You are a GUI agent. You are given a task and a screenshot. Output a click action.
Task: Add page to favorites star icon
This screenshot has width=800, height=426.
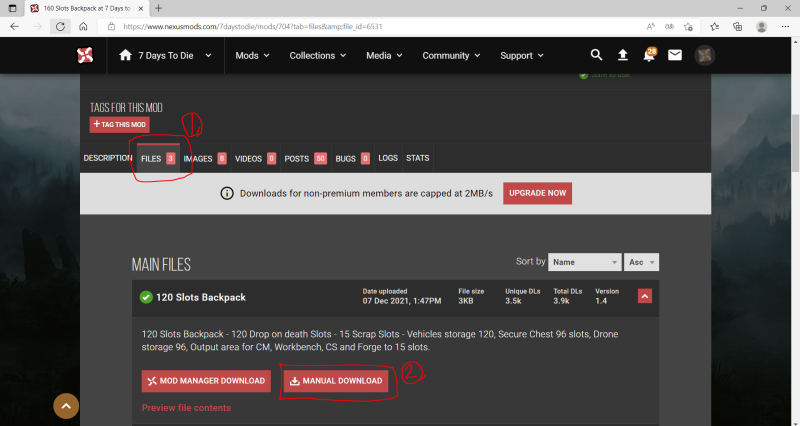click(688, 27)
